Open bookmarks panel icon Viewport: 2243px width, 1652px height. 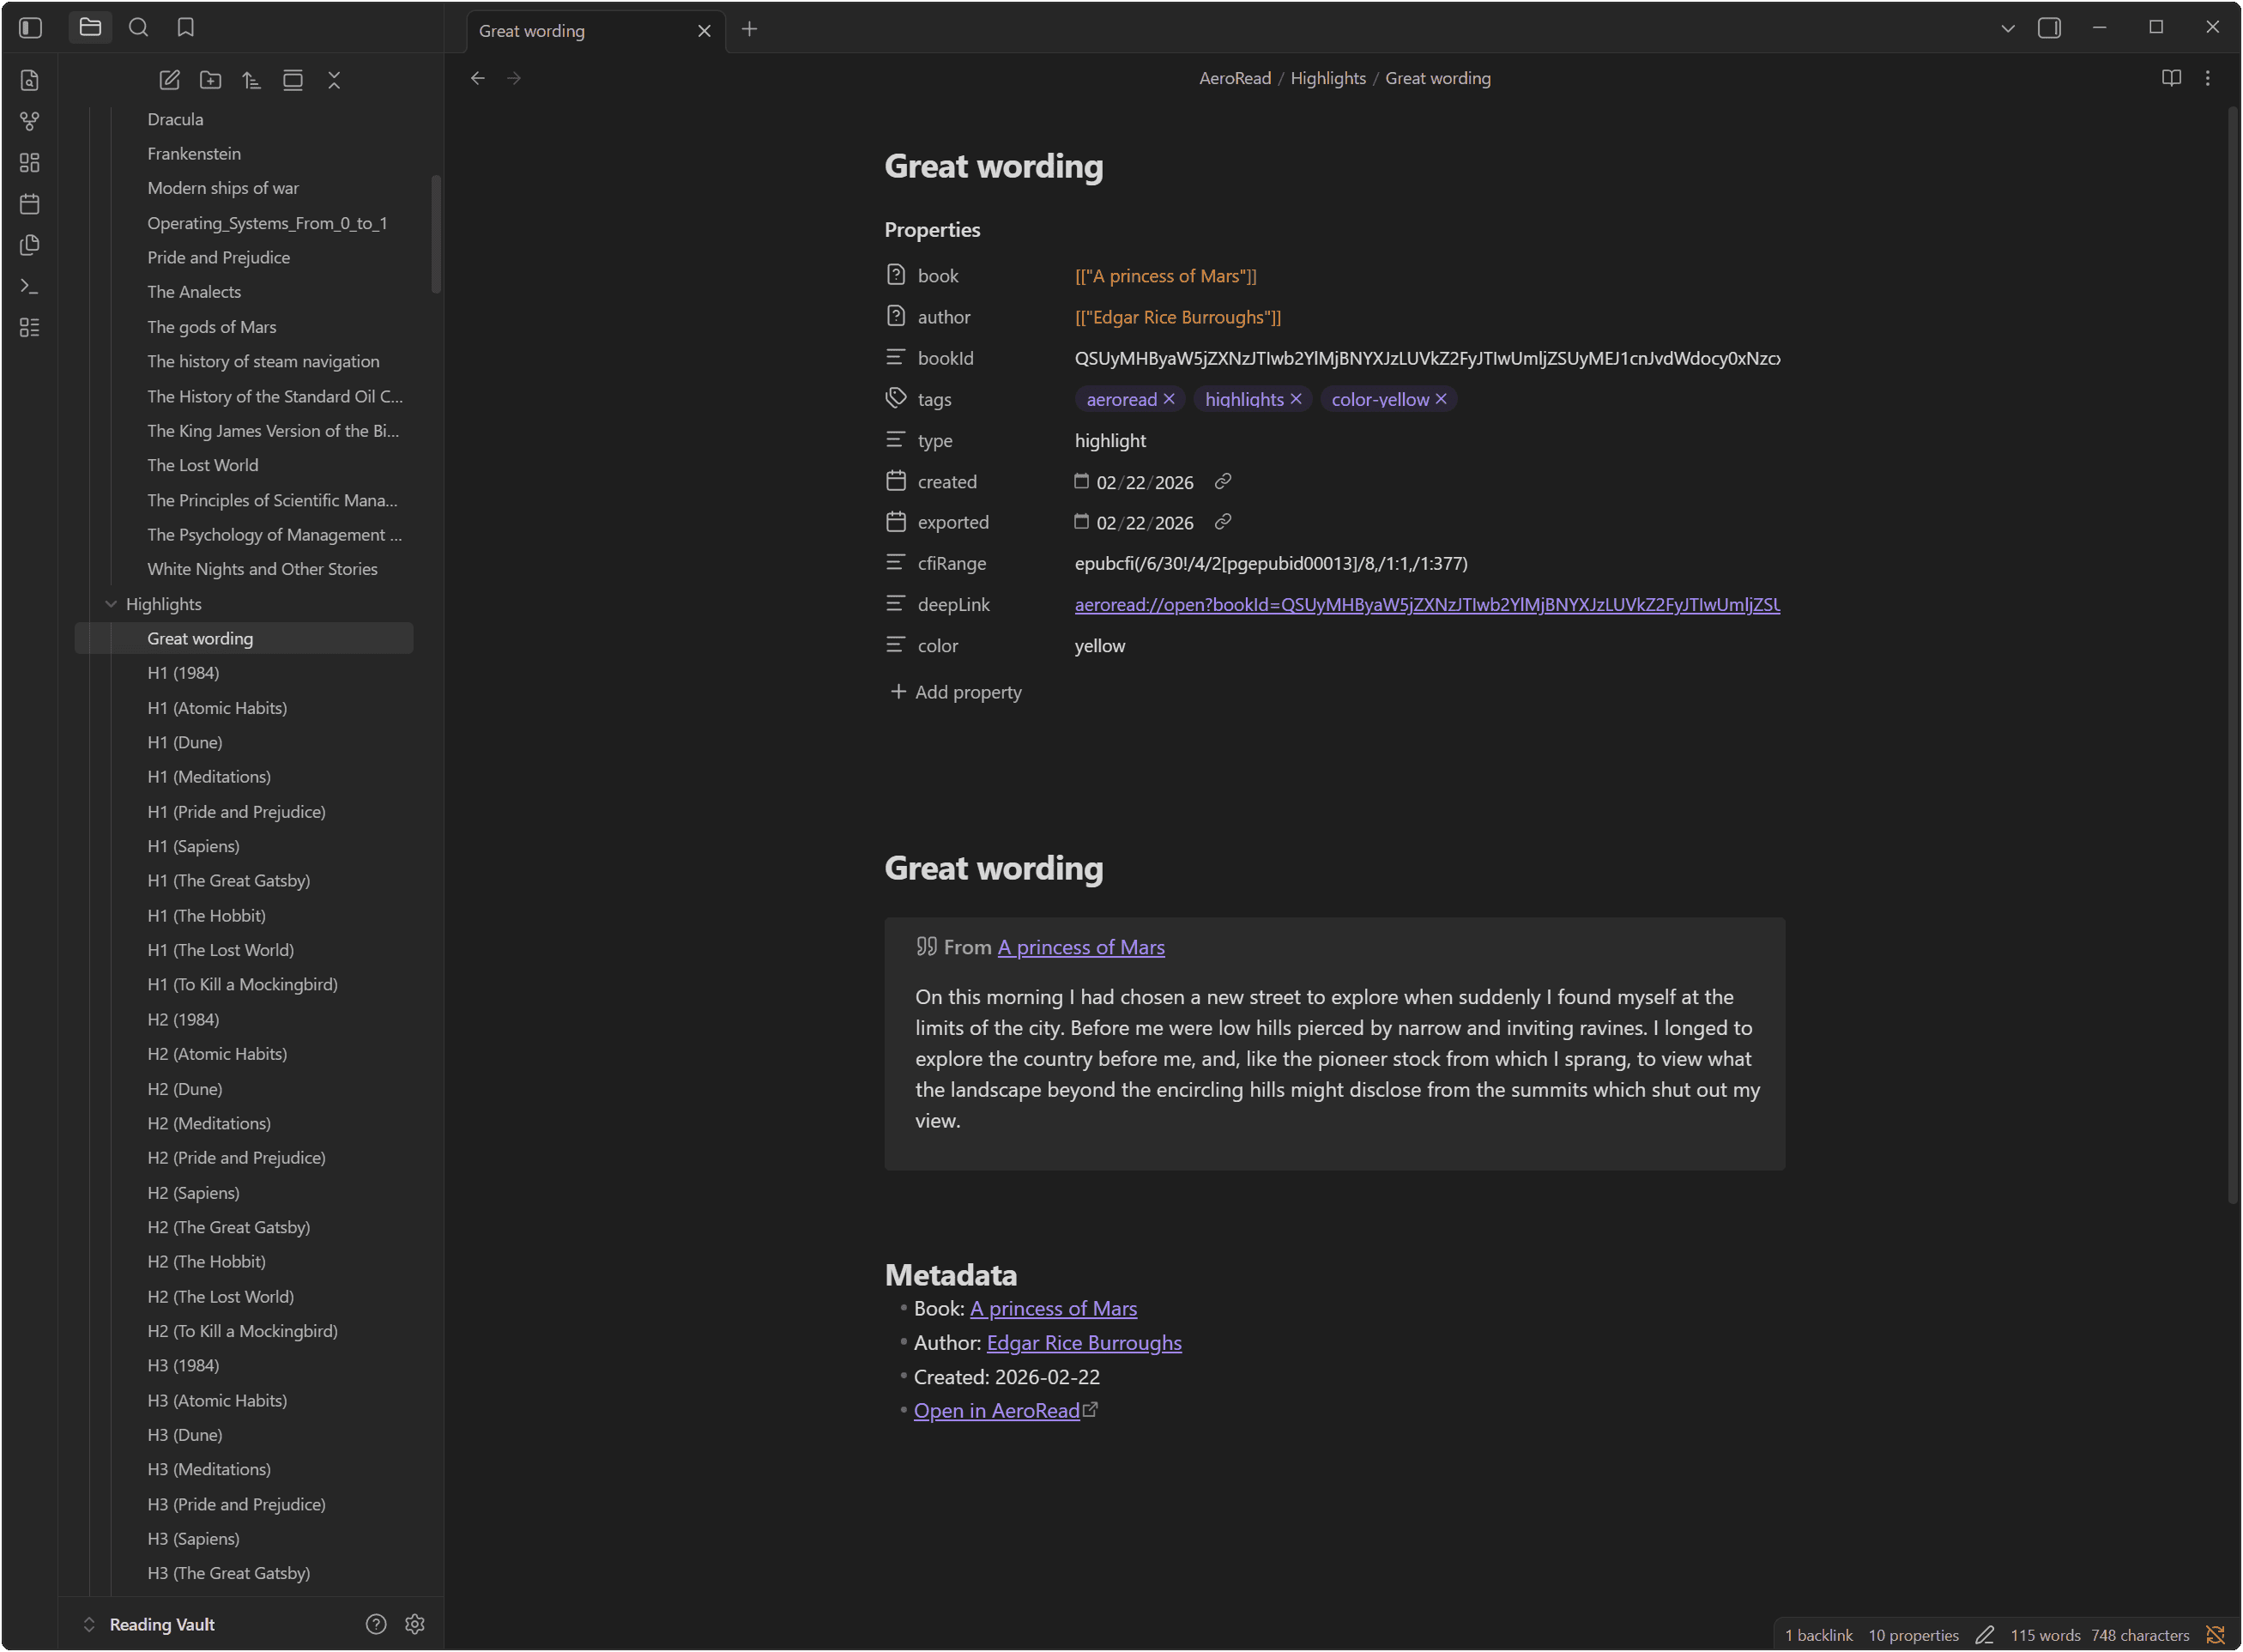pyautogui.click(x=186, y=28)
